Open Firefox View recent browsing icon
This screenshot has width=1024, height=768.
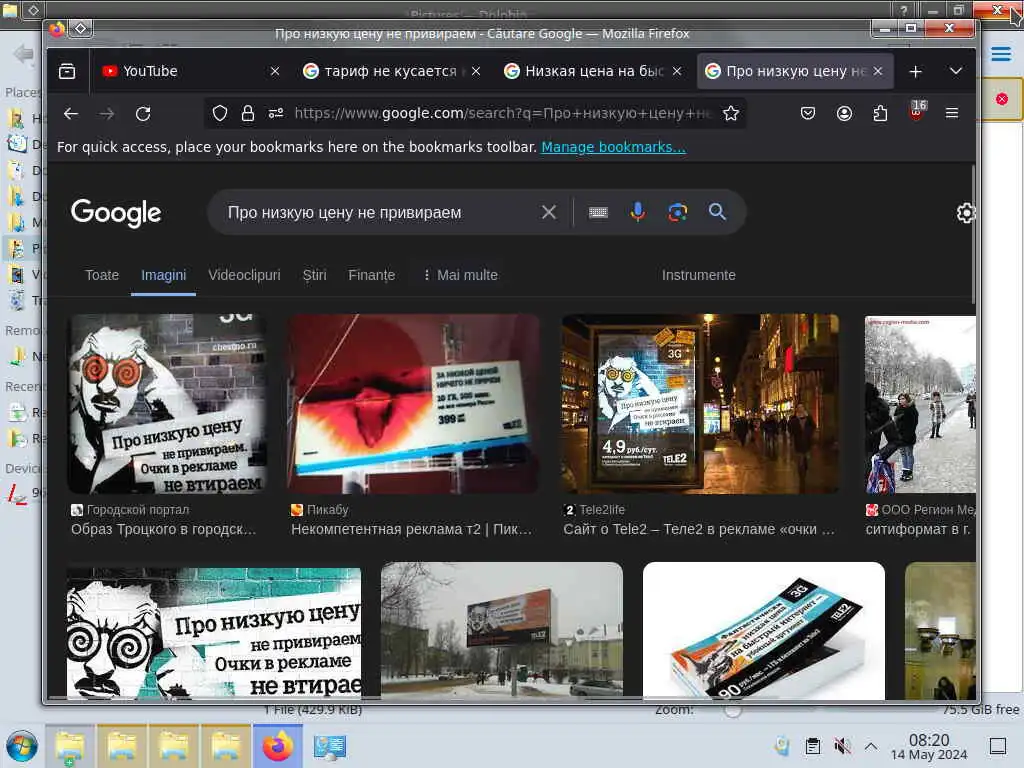pyautogui.click(x=67, y=71)
